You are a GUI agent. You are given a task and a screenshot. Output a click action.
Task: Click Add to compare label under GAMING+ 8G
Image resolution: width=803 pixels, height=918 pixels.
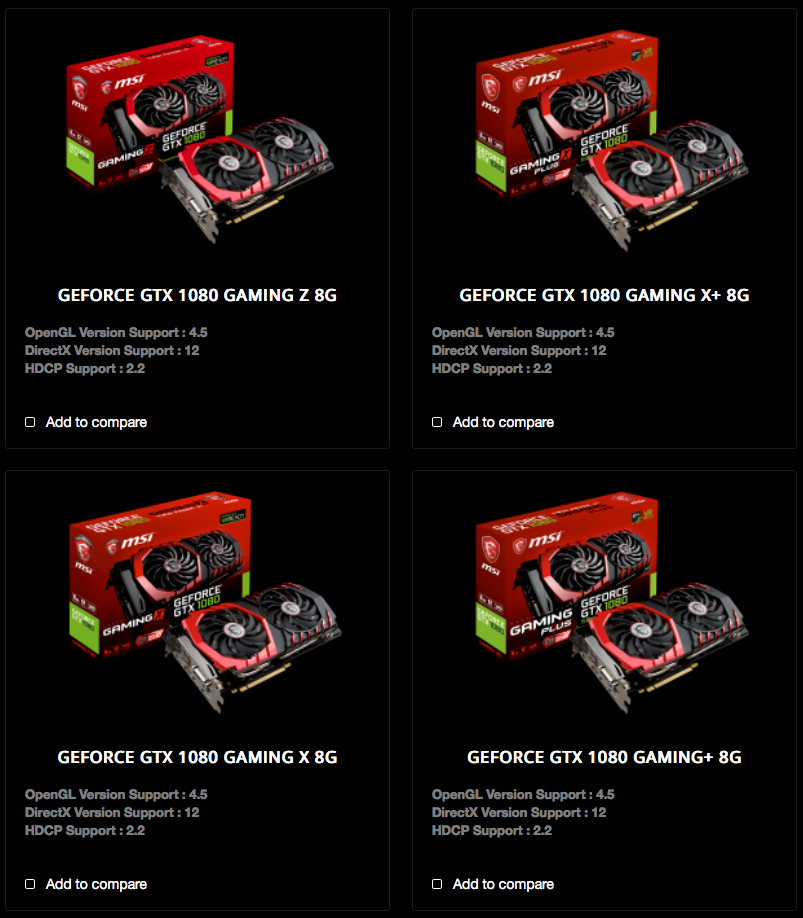(x=503, y=884)
